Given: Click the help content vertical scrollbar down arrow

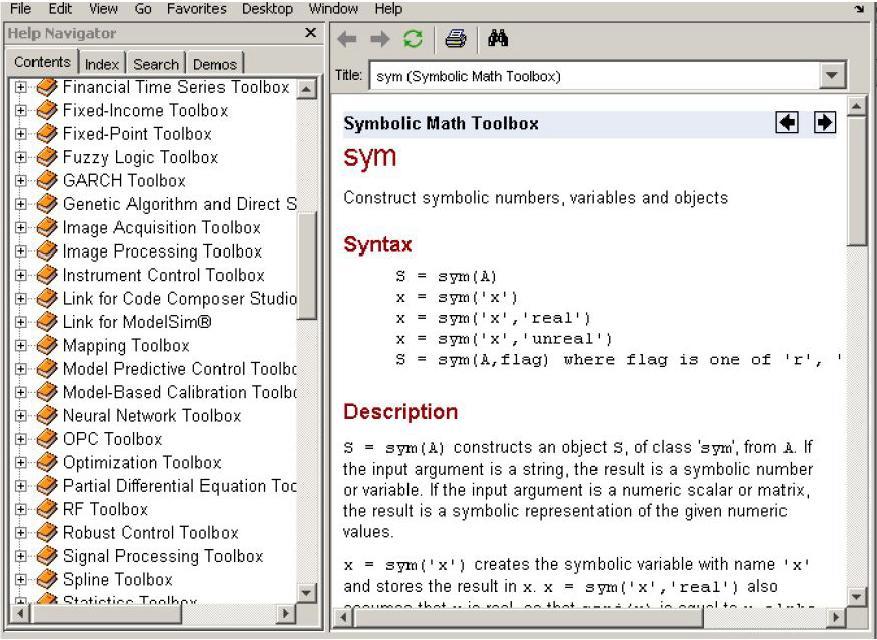Looking at the screenshot, I should [x=857, y=597].
